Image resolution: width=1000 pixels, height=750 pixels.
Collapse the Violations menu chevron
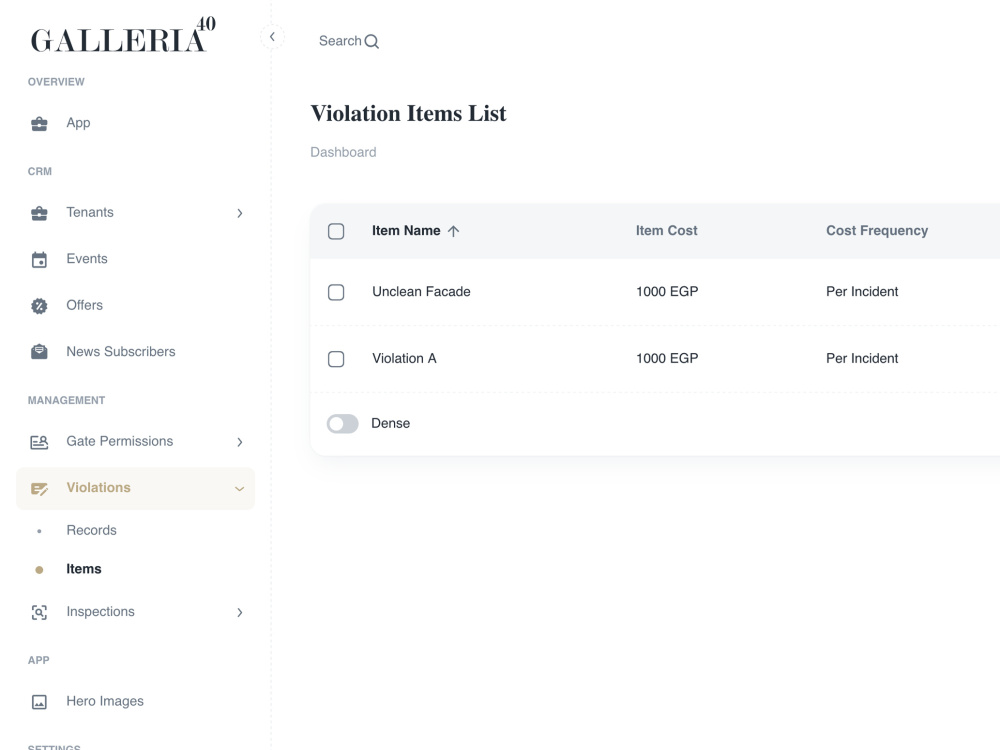click(x=240, y=489)
